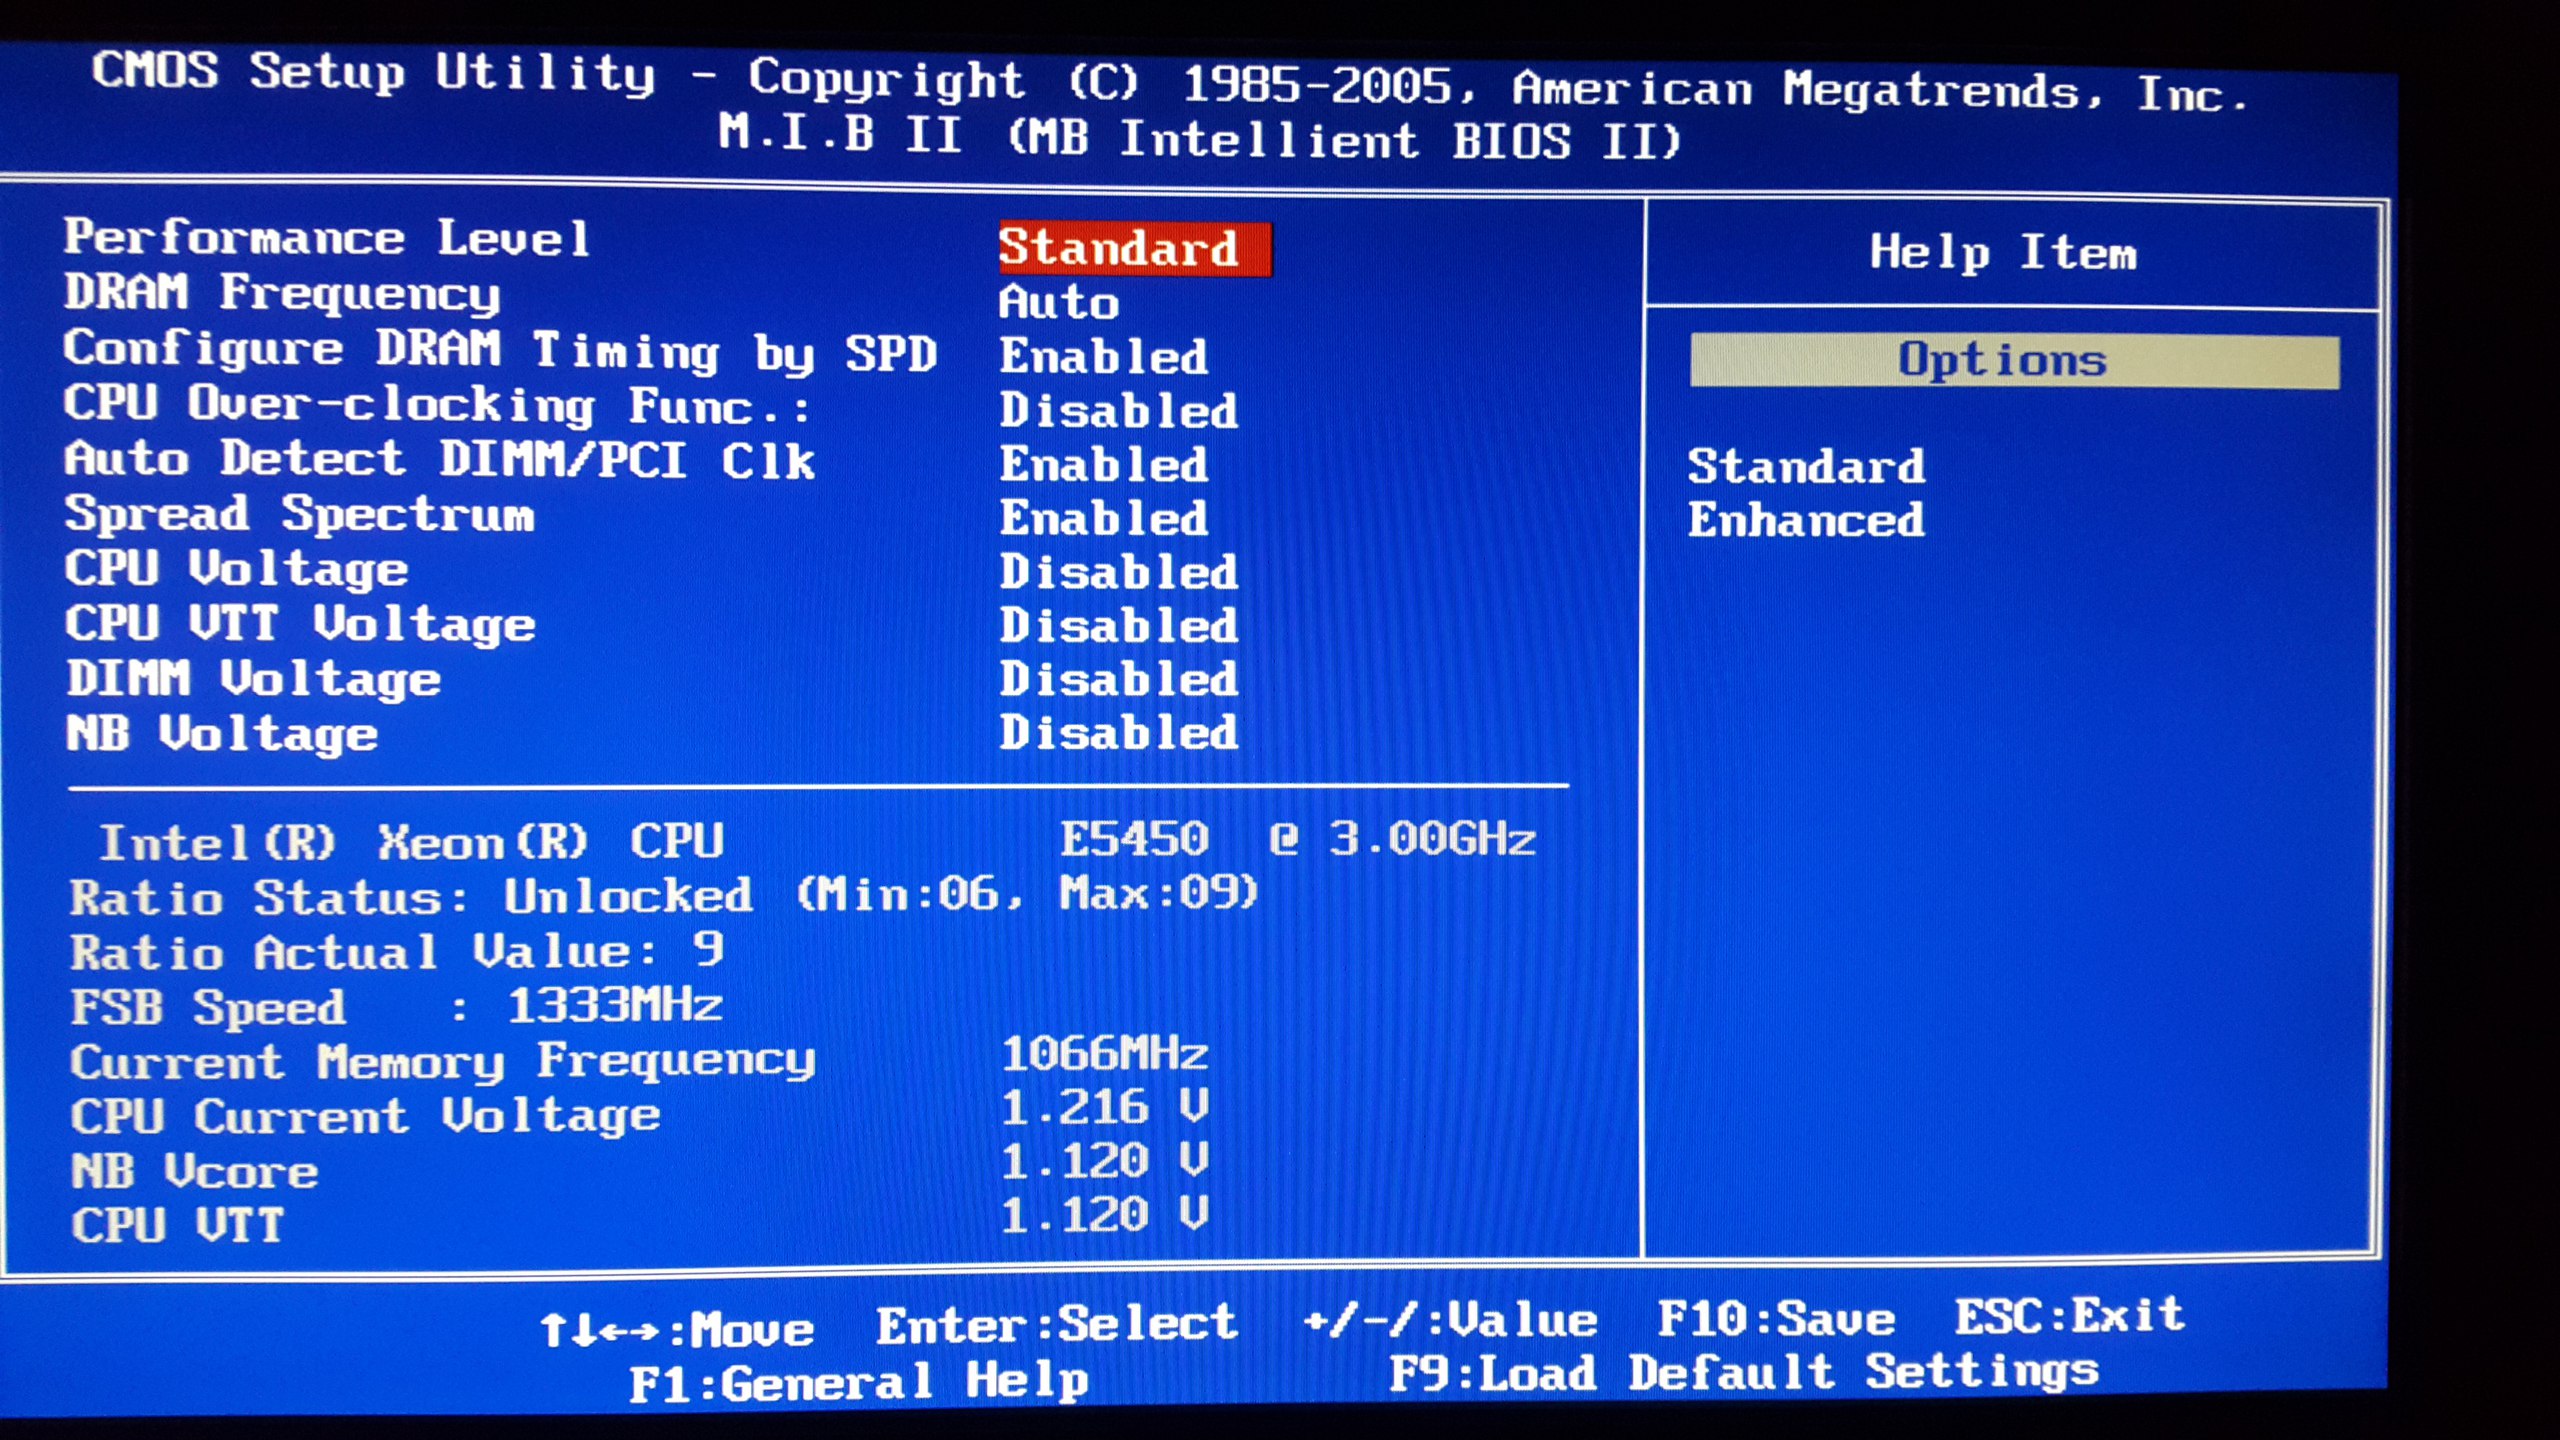Image resolution: width=2560 pixels, height=1440 pixels.
Task: Click the arrow keys Move icon
Action: 599,1331
